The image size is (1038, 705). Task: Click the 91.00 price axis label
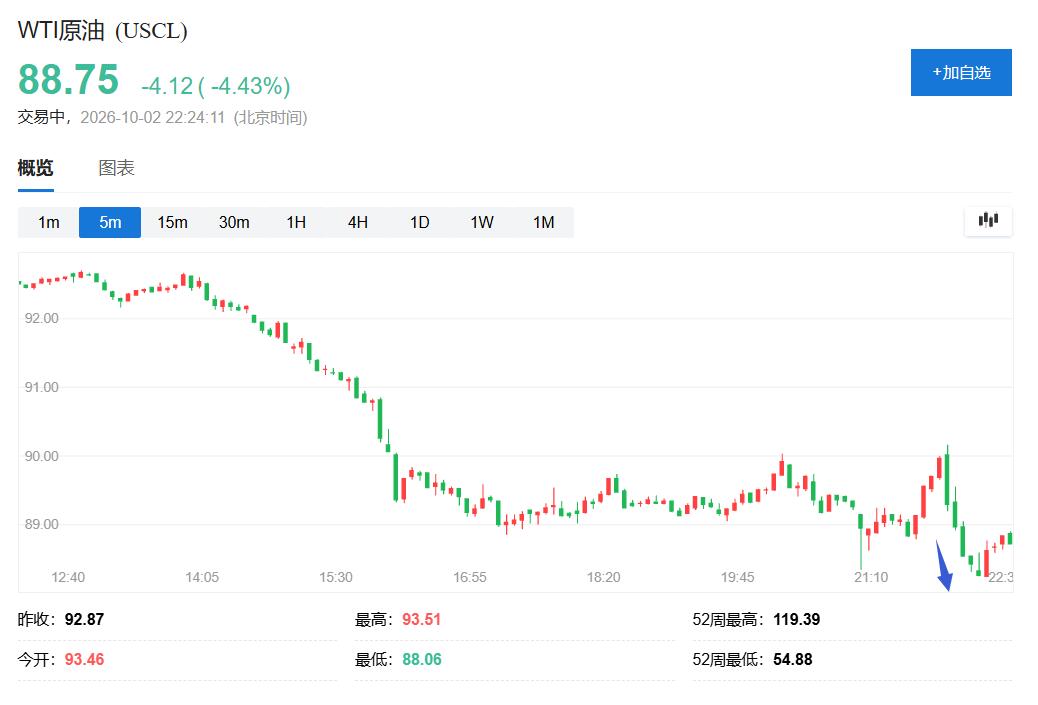[42, 387]
